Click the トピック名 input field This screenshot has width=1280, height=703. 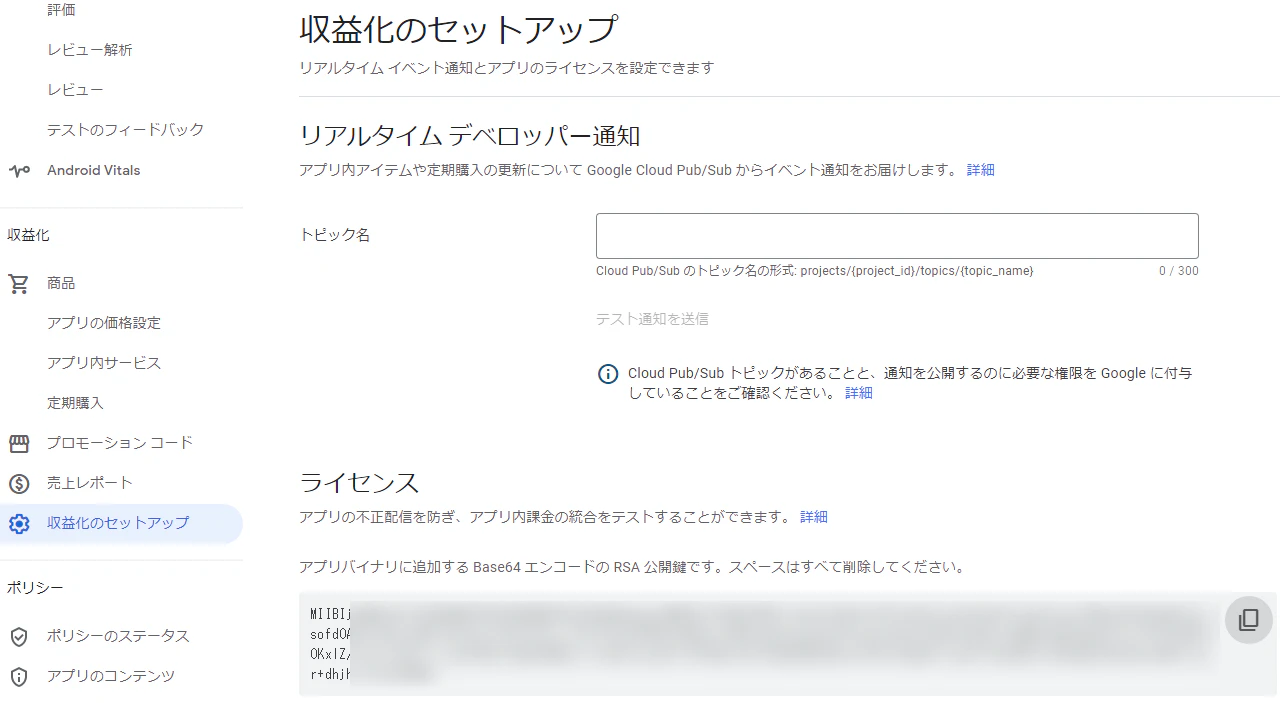[x=897, y=236]
